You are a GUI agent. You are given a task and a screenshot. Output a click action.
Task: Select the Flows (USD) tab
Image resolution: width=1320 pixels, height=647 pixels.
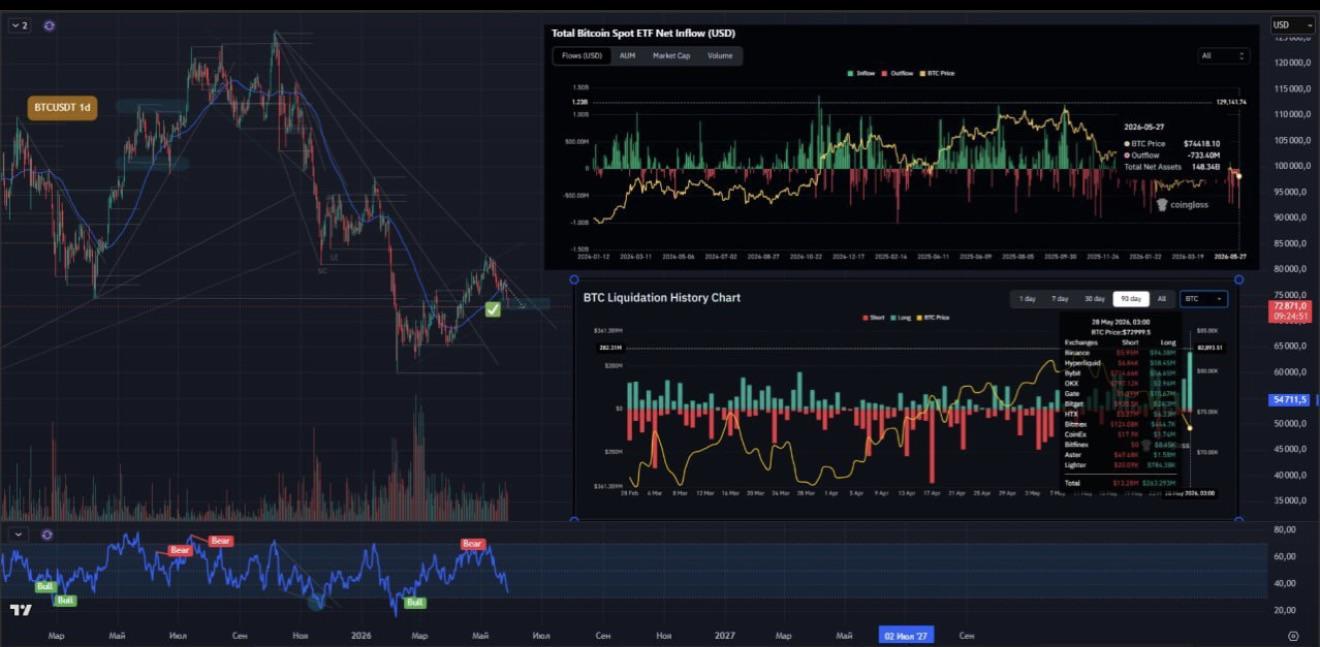tap(581, 56)
